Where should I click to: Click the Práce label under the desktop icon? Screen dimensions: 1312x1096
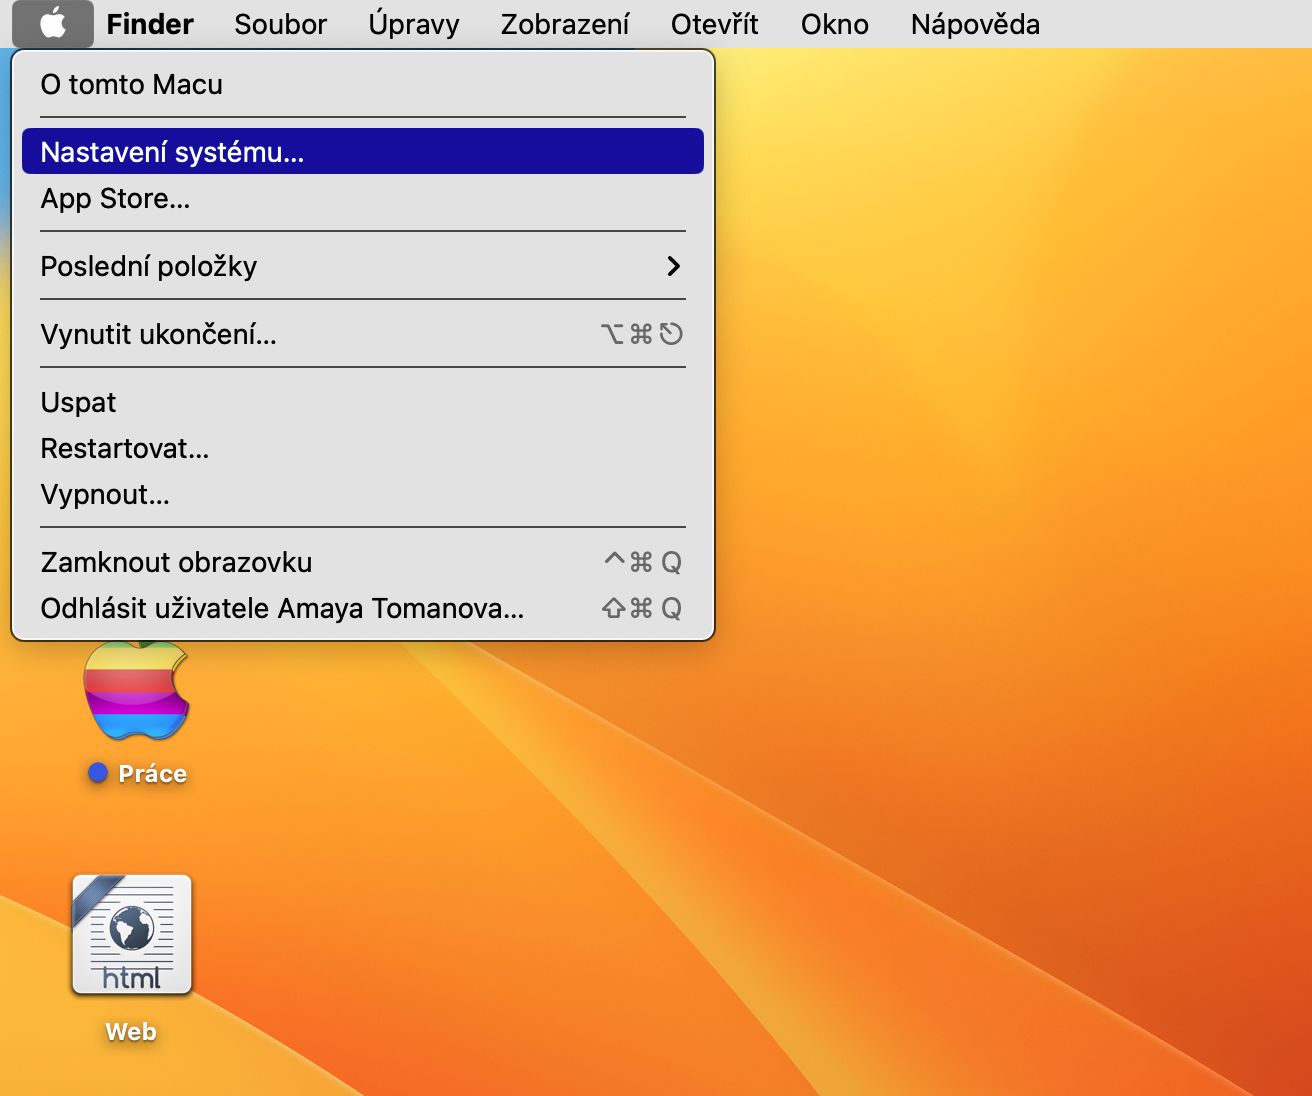[152, 774]
